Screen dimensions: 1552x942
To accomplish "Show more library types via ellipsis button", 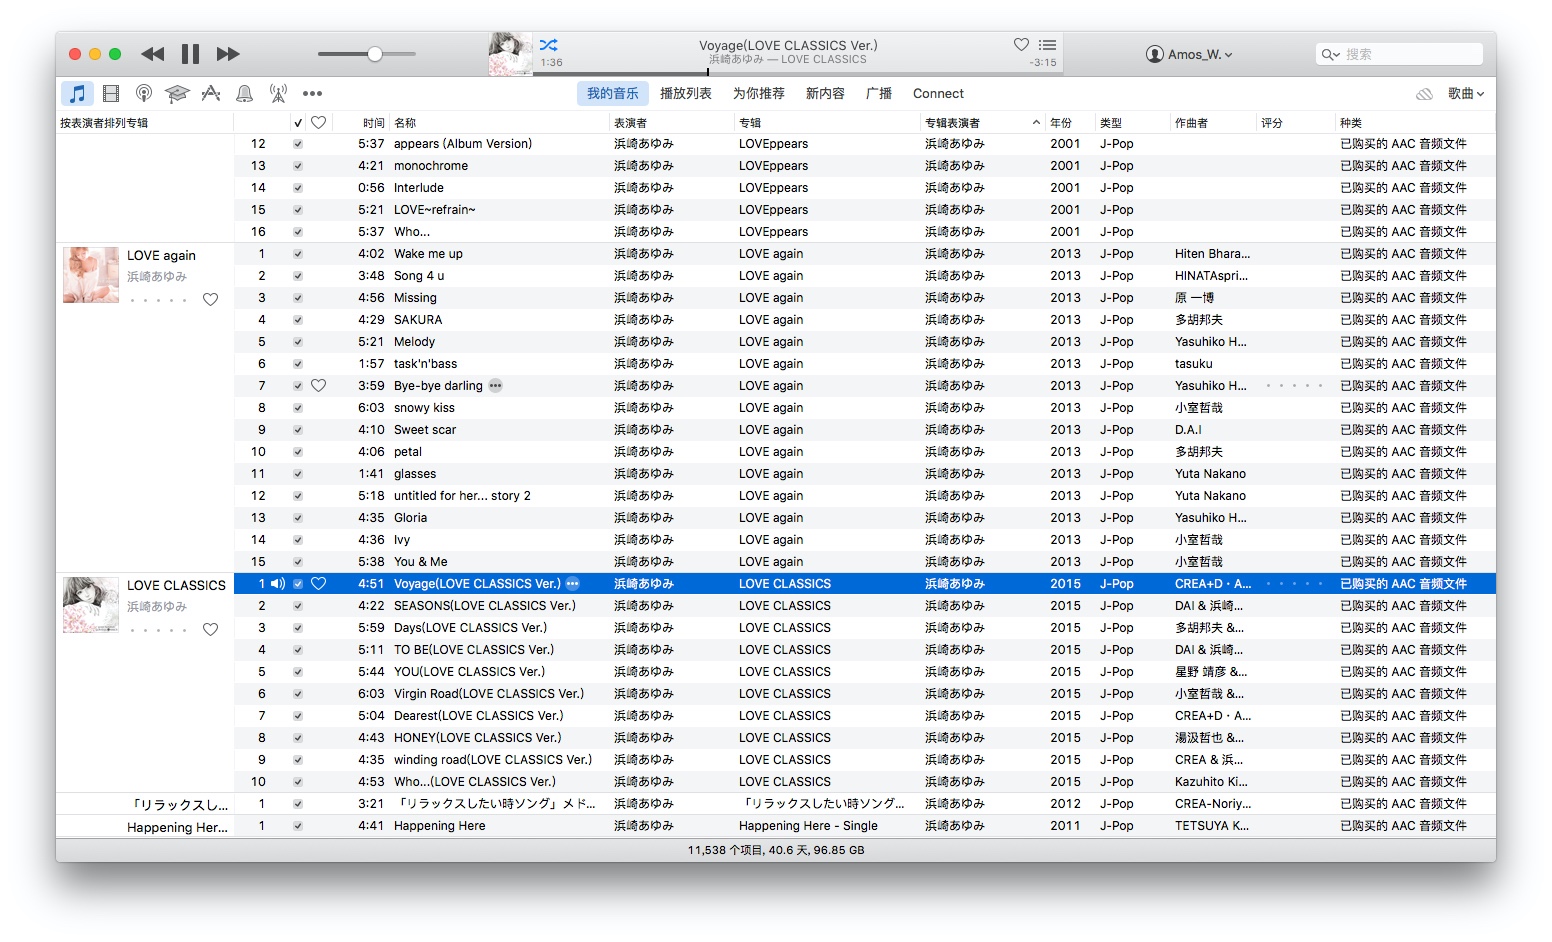I will [312, 94].
